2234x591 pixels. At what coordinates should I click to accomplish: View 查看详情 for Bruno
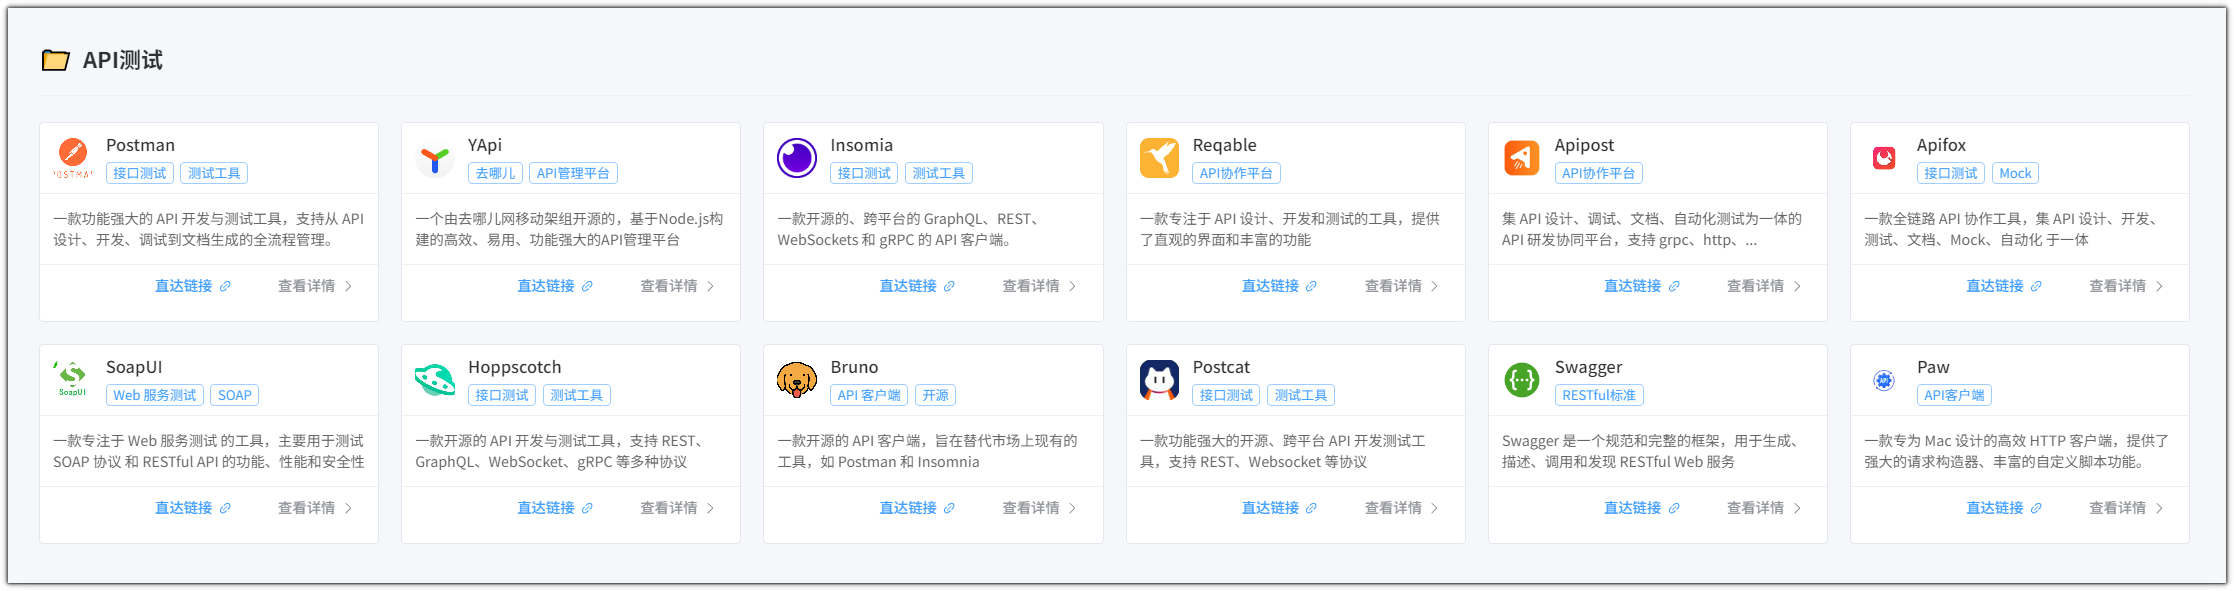1039,508
